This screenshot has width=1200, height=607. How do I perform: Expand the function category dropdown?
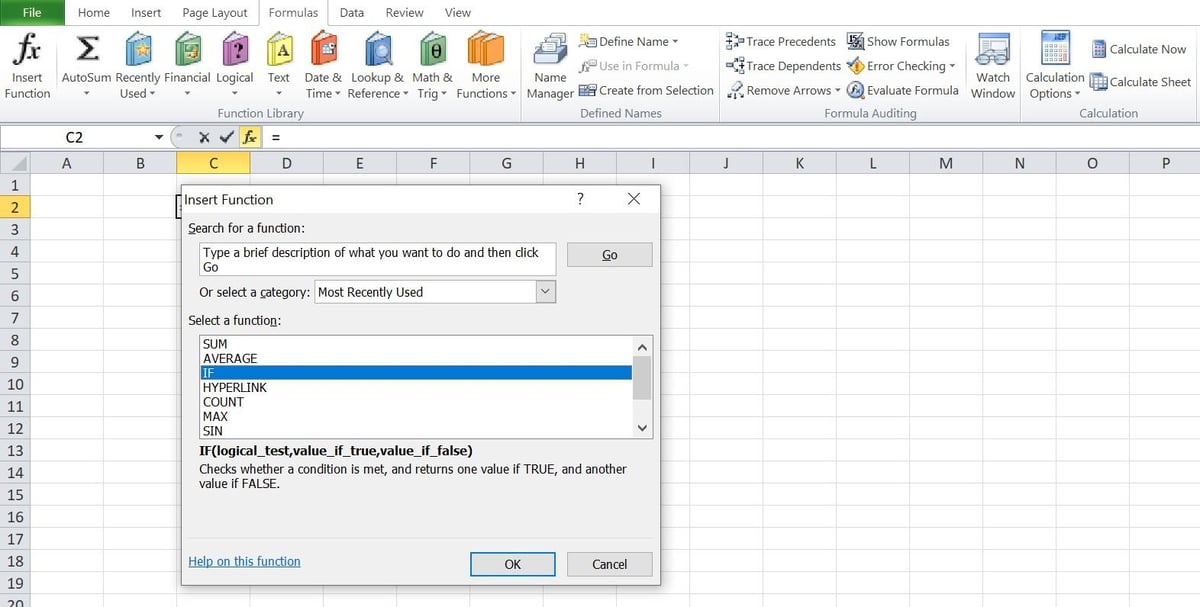pyautogui.click(x=545, y=292)
